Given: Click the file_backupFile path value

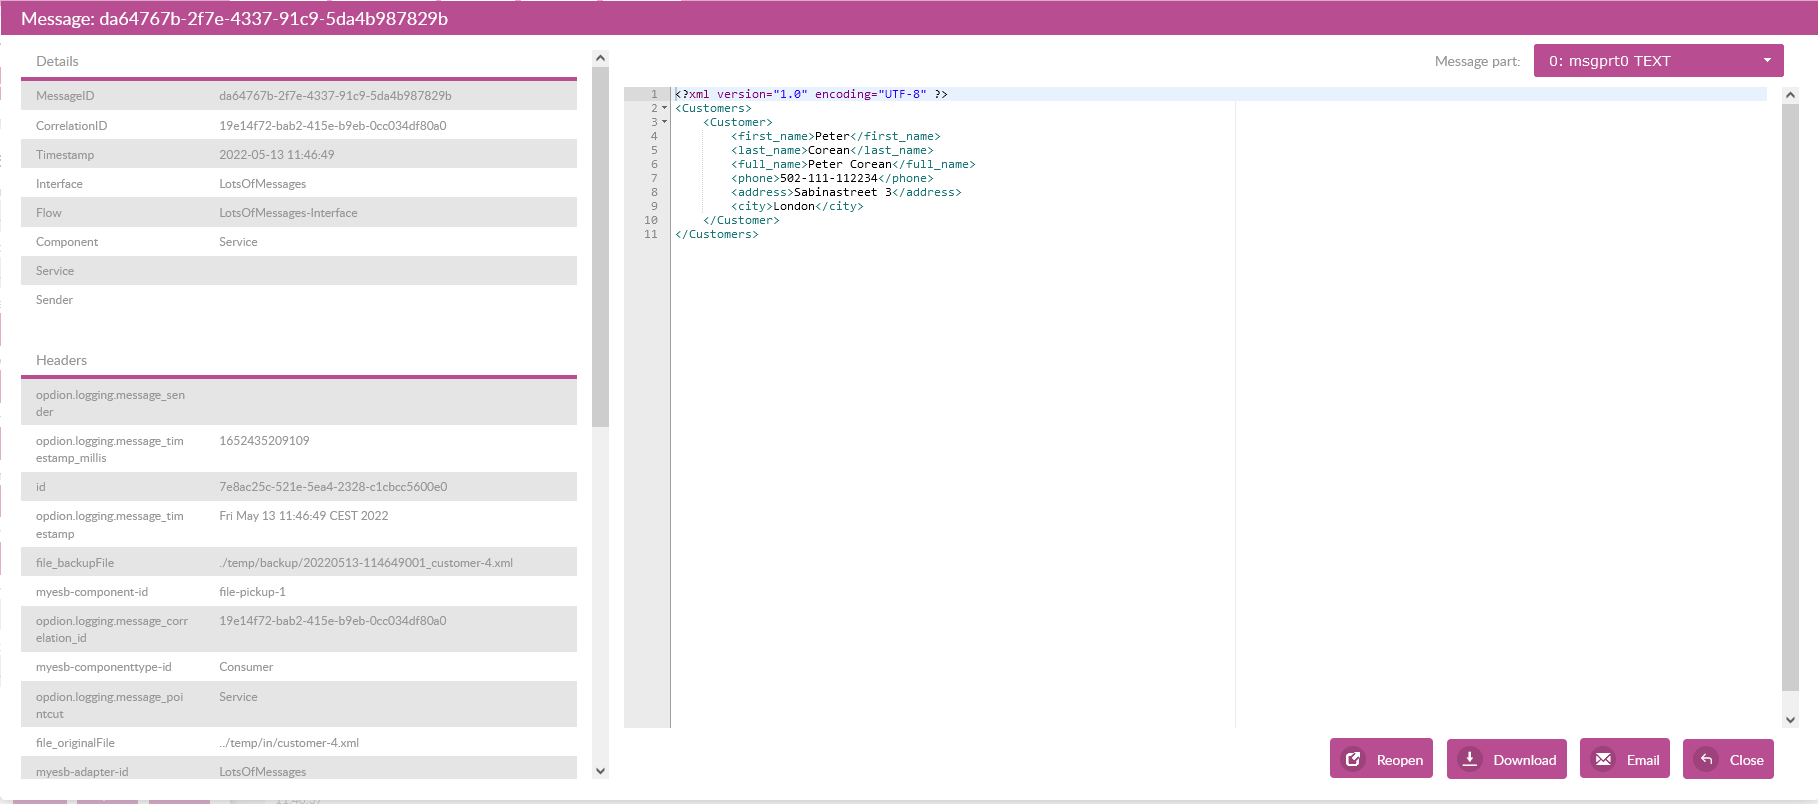Looking at the screenshot, I should pyautogui.click(x=365, y=563).
